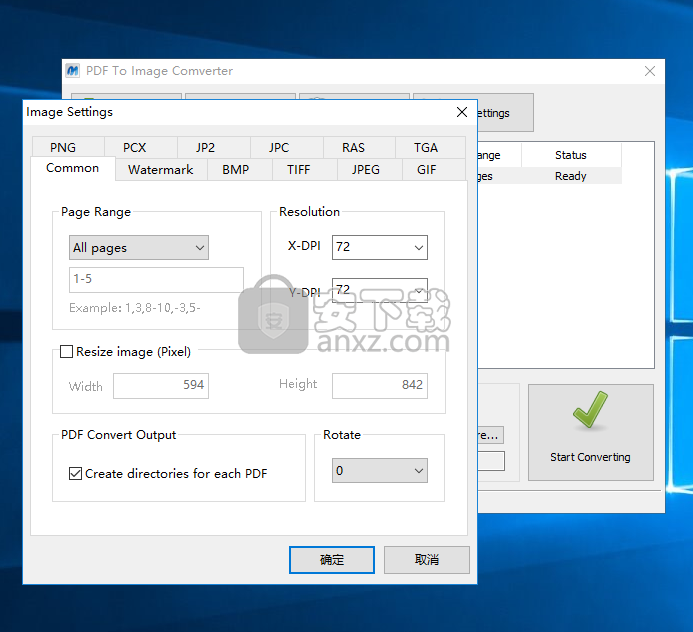Click the Status column header
Viewport: 693px width, 632px height.
pos(571,155)
